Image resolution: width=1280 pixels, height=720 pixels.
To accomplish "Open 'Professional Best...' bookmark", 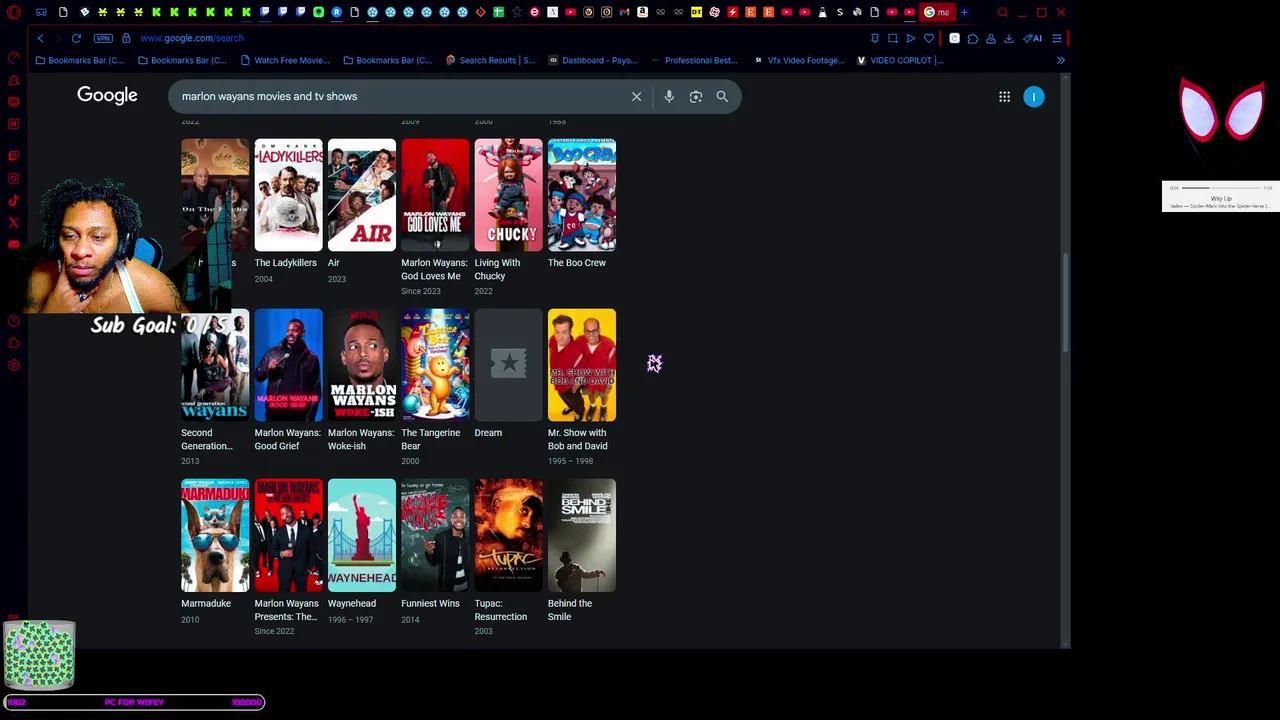I will click(694, 60).
